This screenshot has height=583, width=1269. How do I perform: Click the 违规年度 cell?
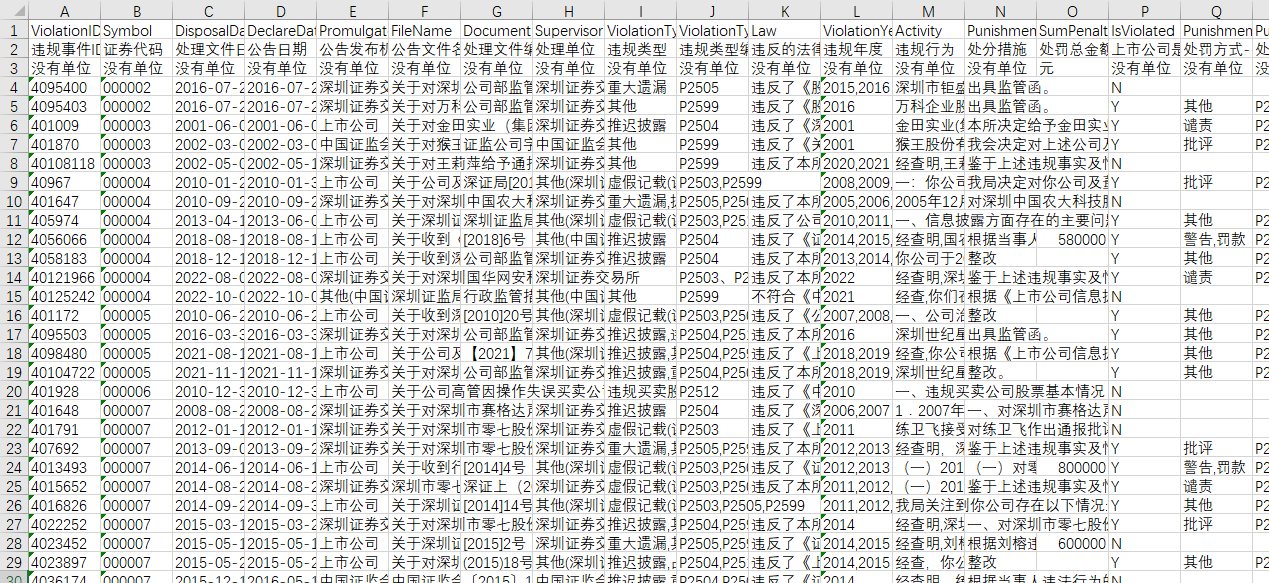coord(856,50)
